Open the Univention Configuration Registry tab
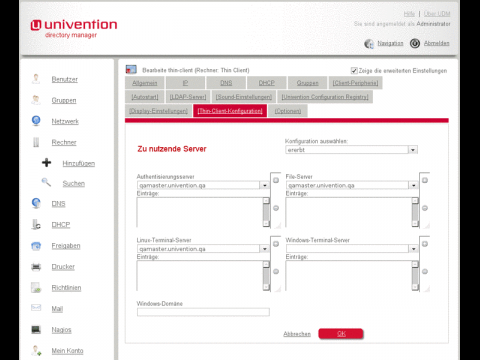480x360 pixels. point(325,97)
